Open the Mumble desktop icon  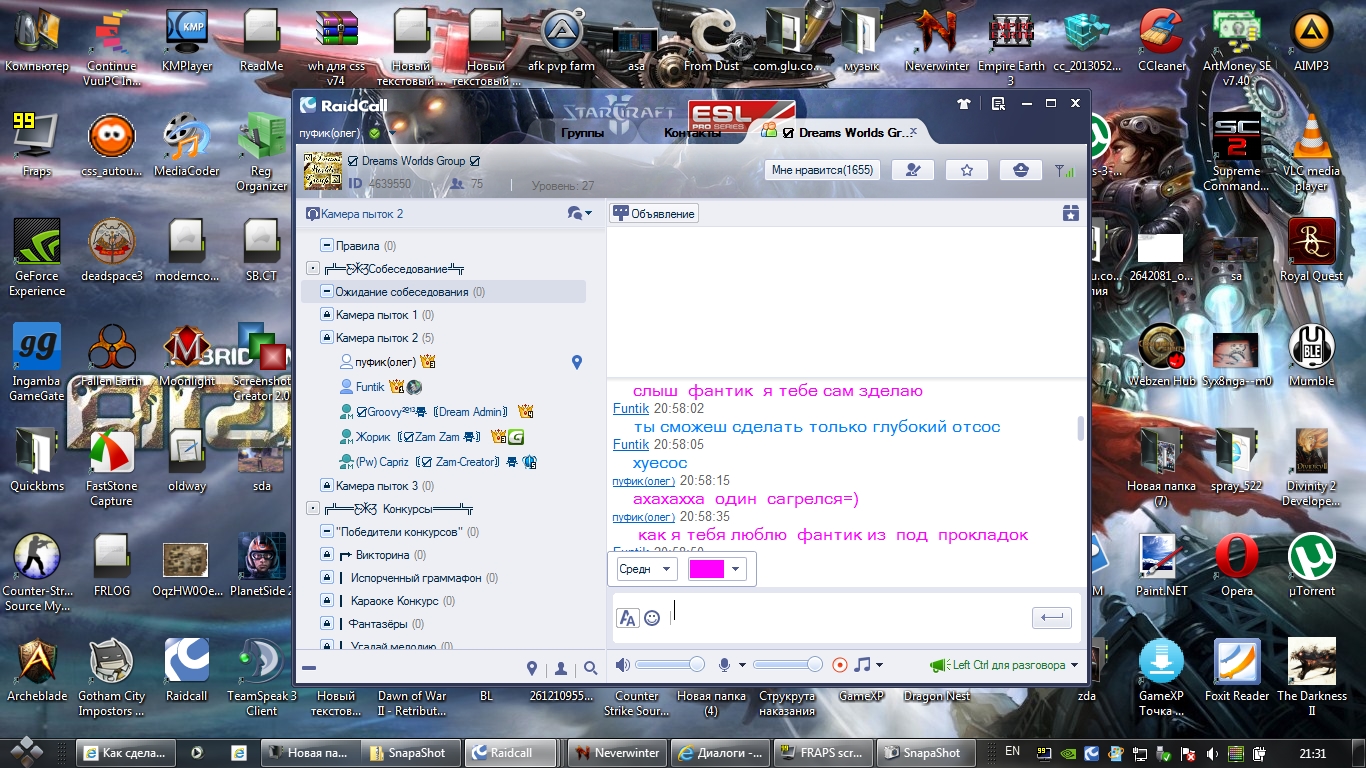(x=1312, y=355)
